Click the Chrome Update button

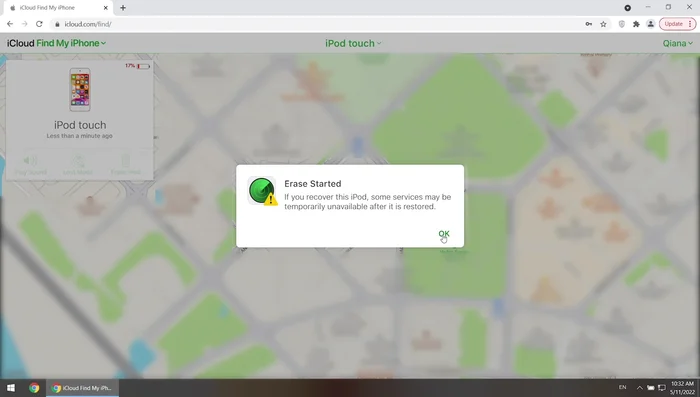coord(677,24)
